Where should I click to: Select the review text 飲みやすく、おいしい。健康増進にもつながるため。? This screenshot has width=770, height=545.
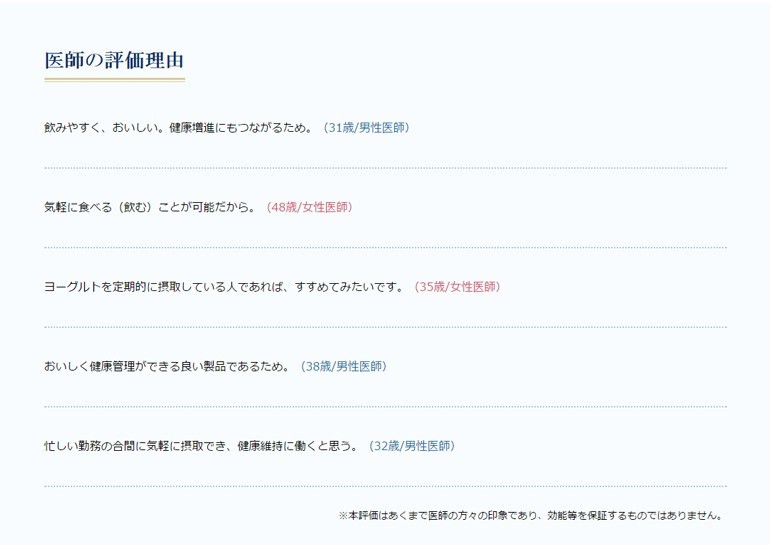point(178,128)
